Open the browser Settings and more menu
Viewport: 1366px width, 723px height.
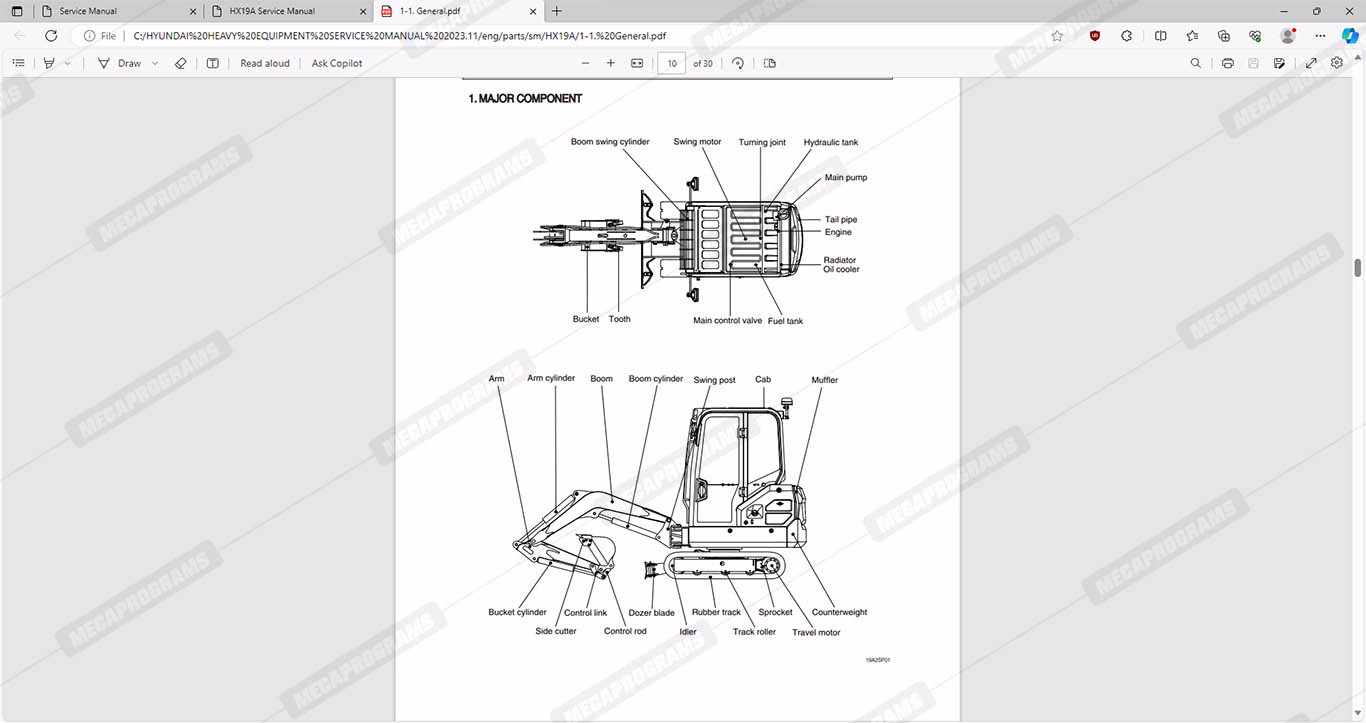pyautogui.click(x=1320, y=36)
